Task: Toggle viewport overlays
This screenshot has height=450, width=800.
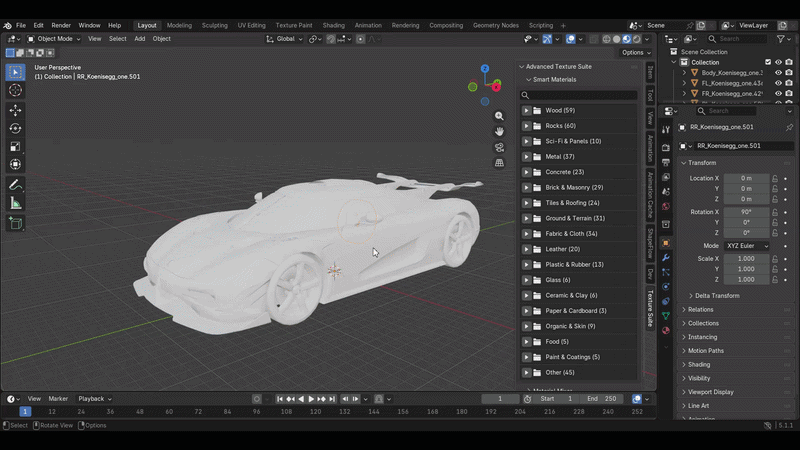Action: click(570, 39)
